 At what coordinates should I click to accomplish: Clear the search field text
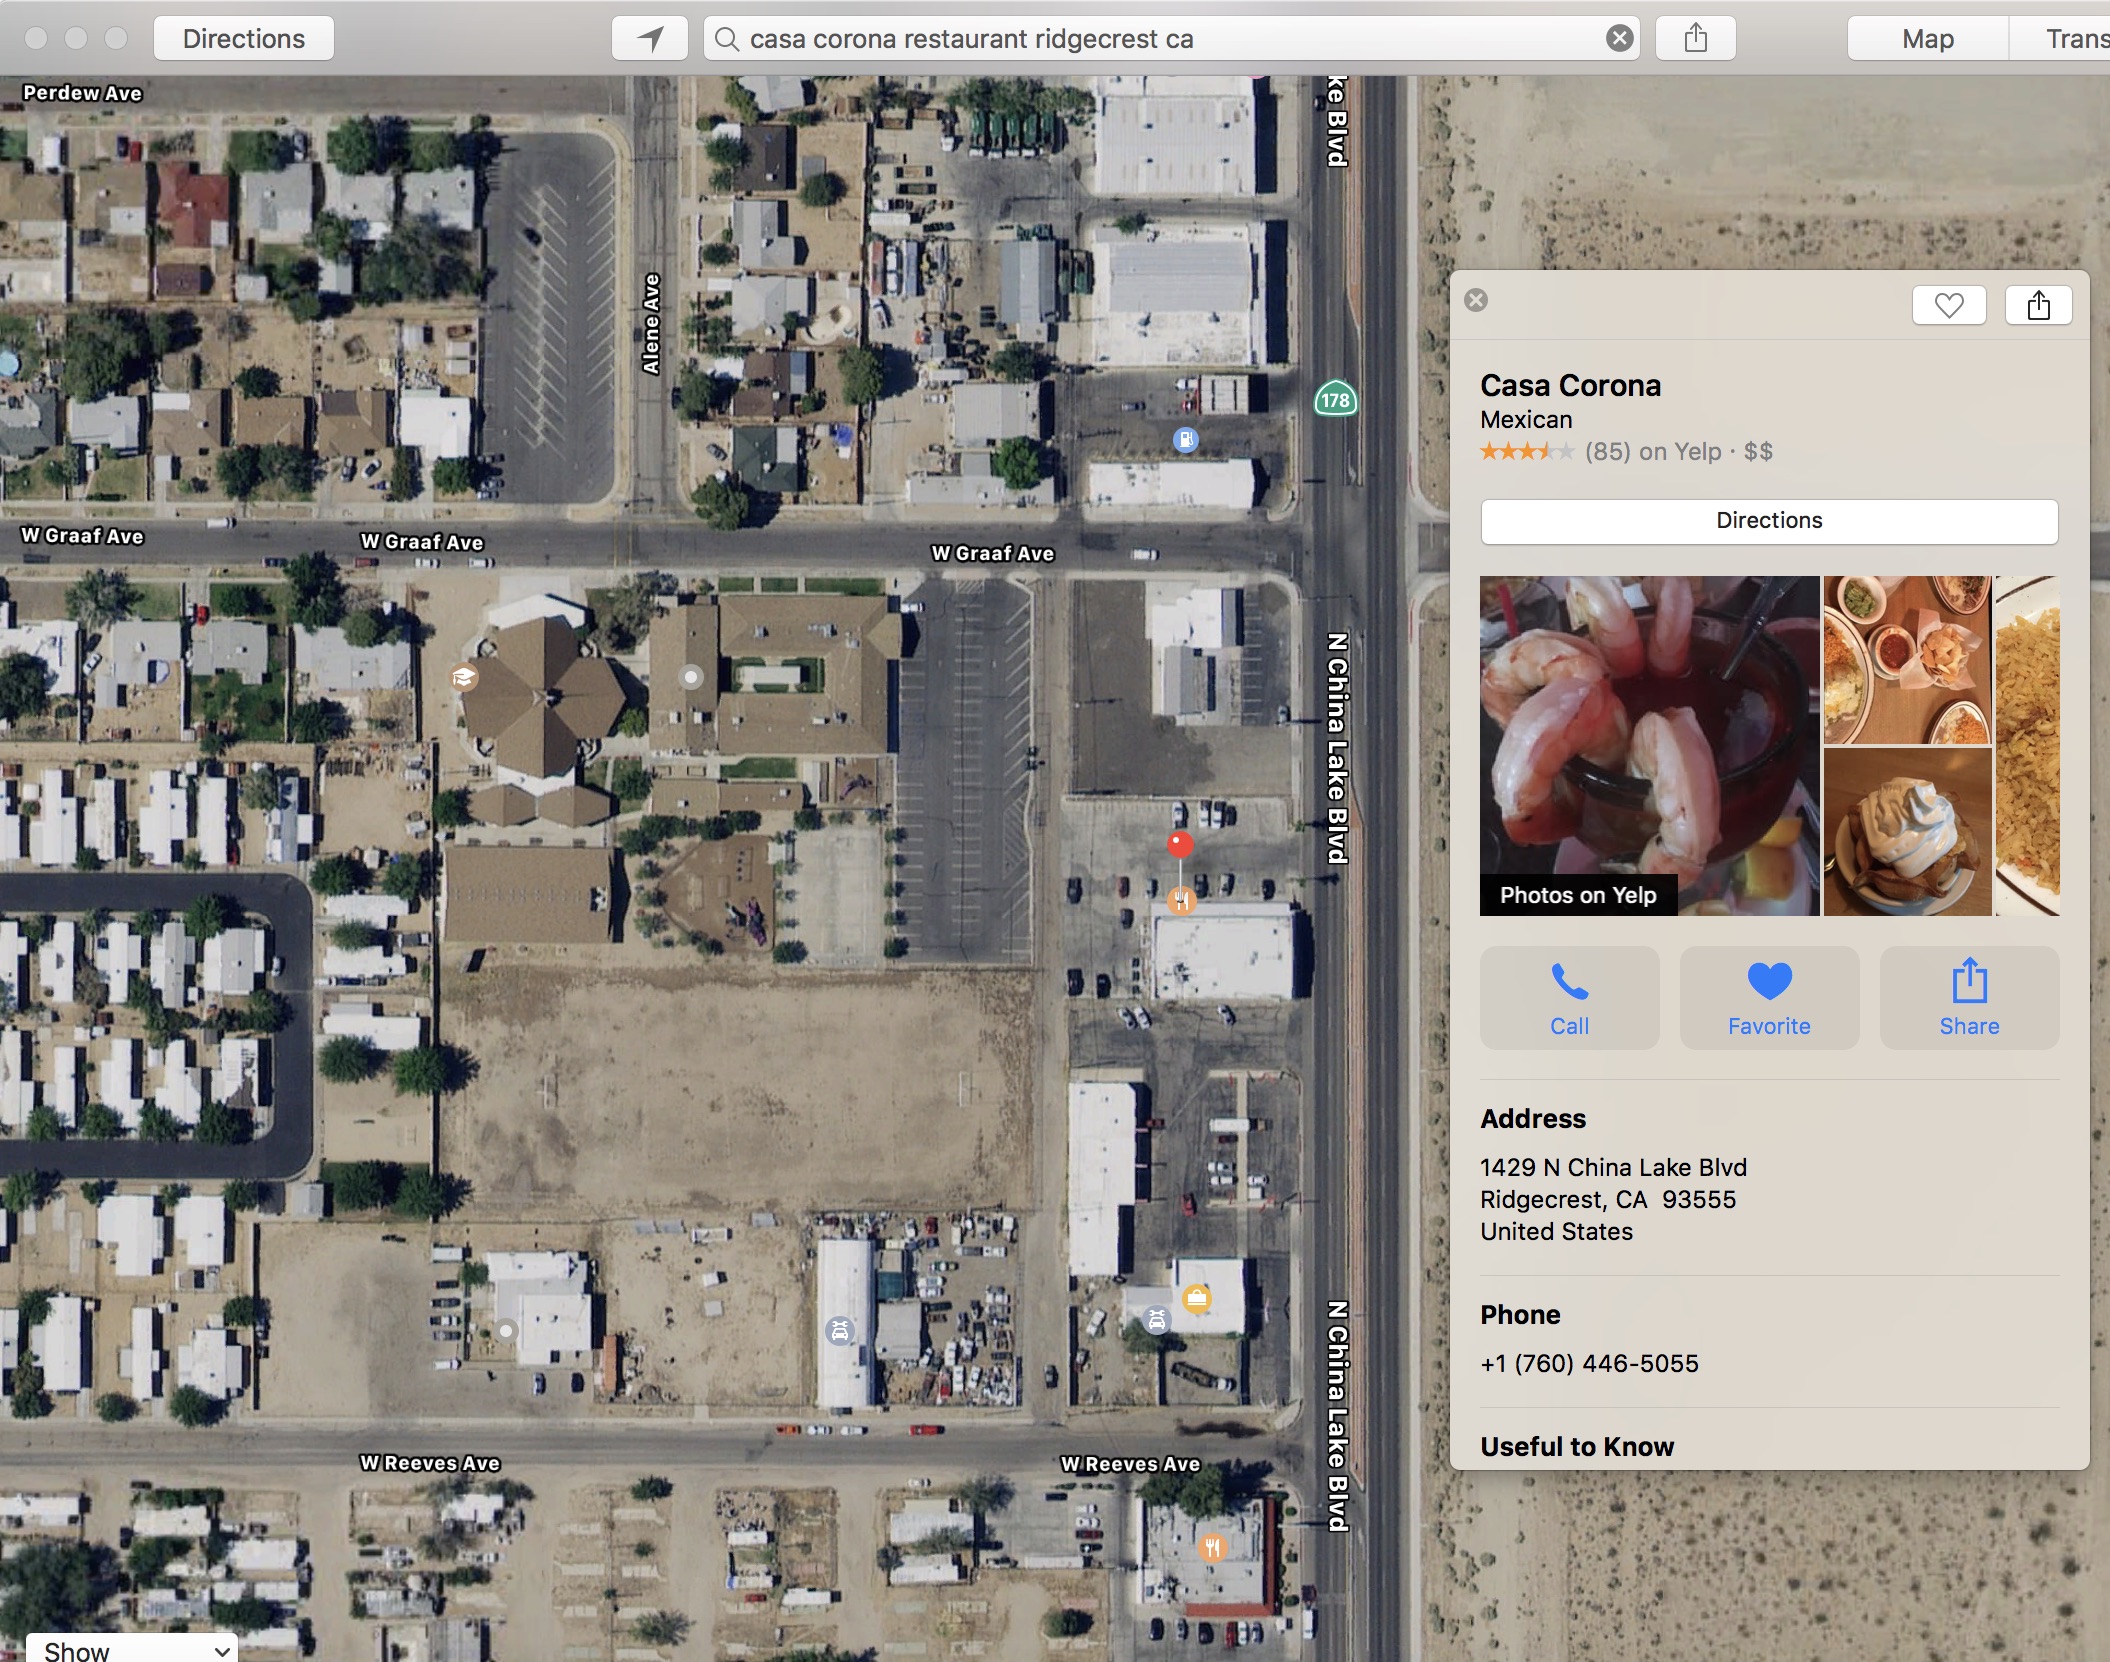1619,39
